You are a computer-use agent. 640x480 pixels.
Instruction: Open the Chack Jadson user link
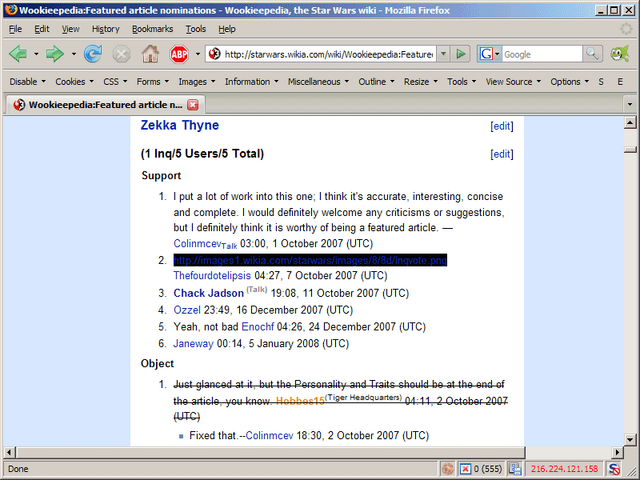(x=209, y=293)
